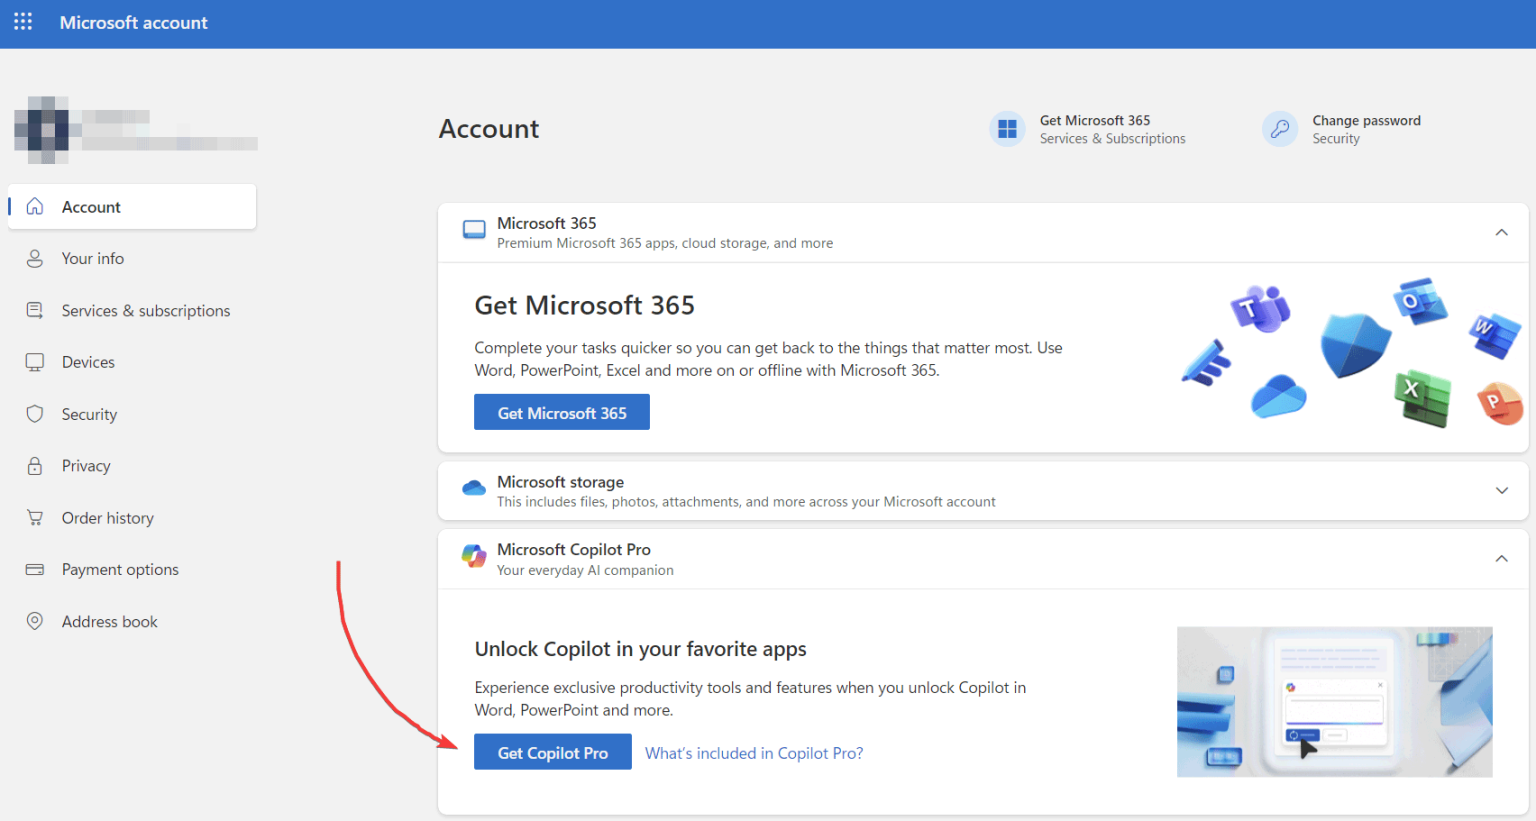
Task: Click the credit card Payment options icon
Action: point(35,570)
